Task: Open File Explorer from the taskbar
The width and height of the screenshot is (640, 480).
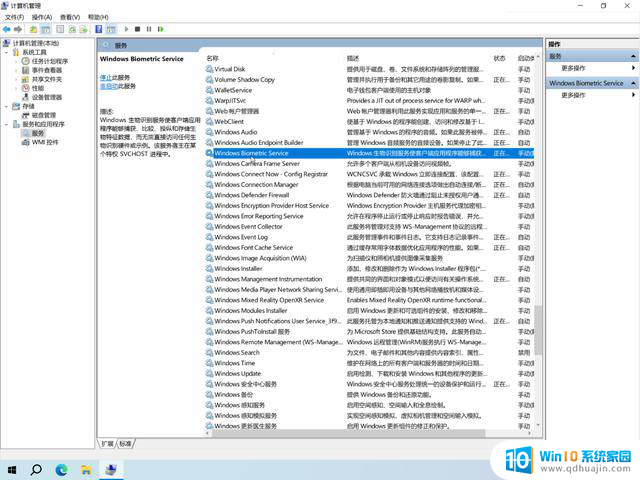Action: click(x=86, y=470)
